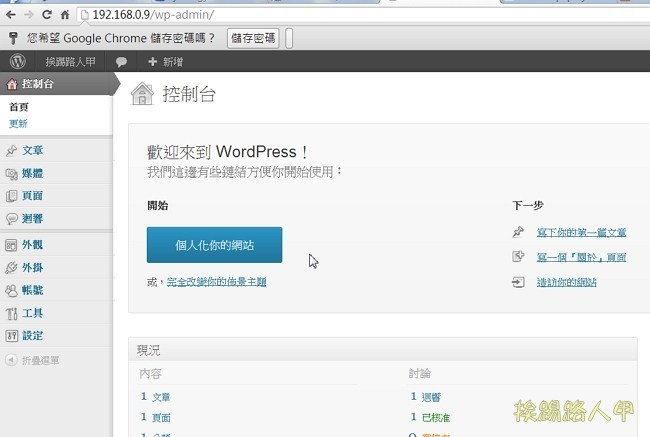Open the 迴響 comments menu item

(33, 218)
